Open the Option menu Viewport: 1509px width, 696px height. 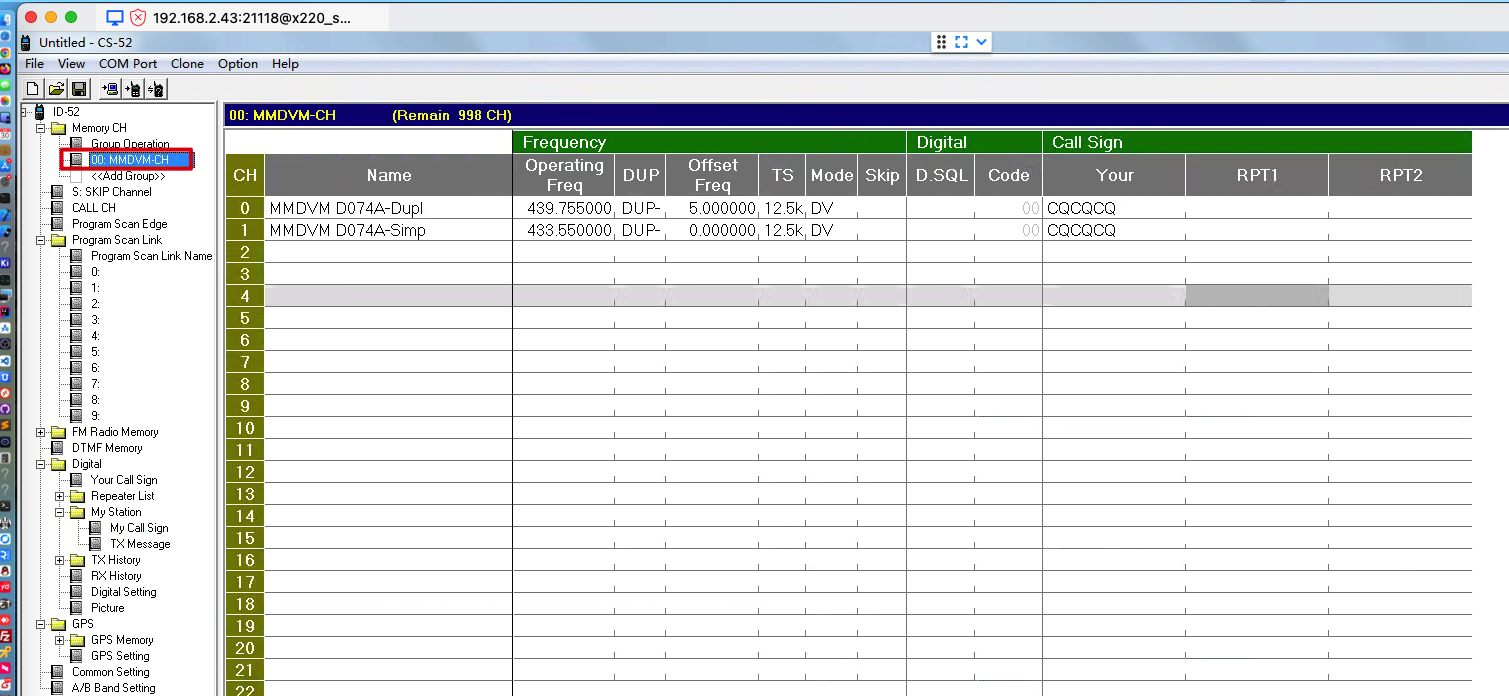click(x=238, y=63)
